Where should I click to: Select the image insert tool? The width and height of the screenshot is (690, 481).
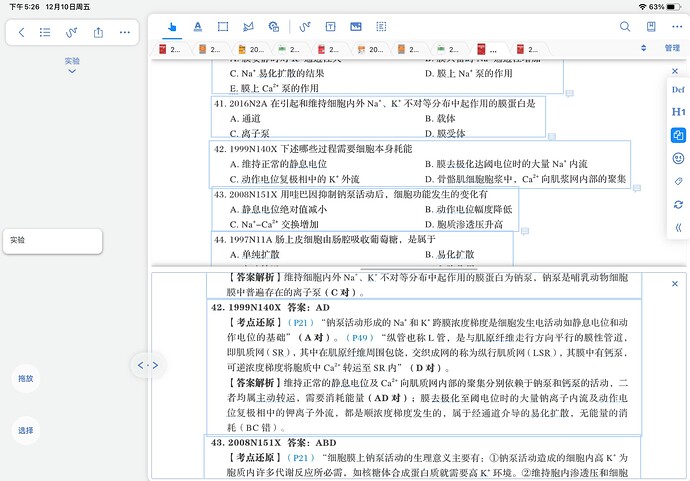356,27
